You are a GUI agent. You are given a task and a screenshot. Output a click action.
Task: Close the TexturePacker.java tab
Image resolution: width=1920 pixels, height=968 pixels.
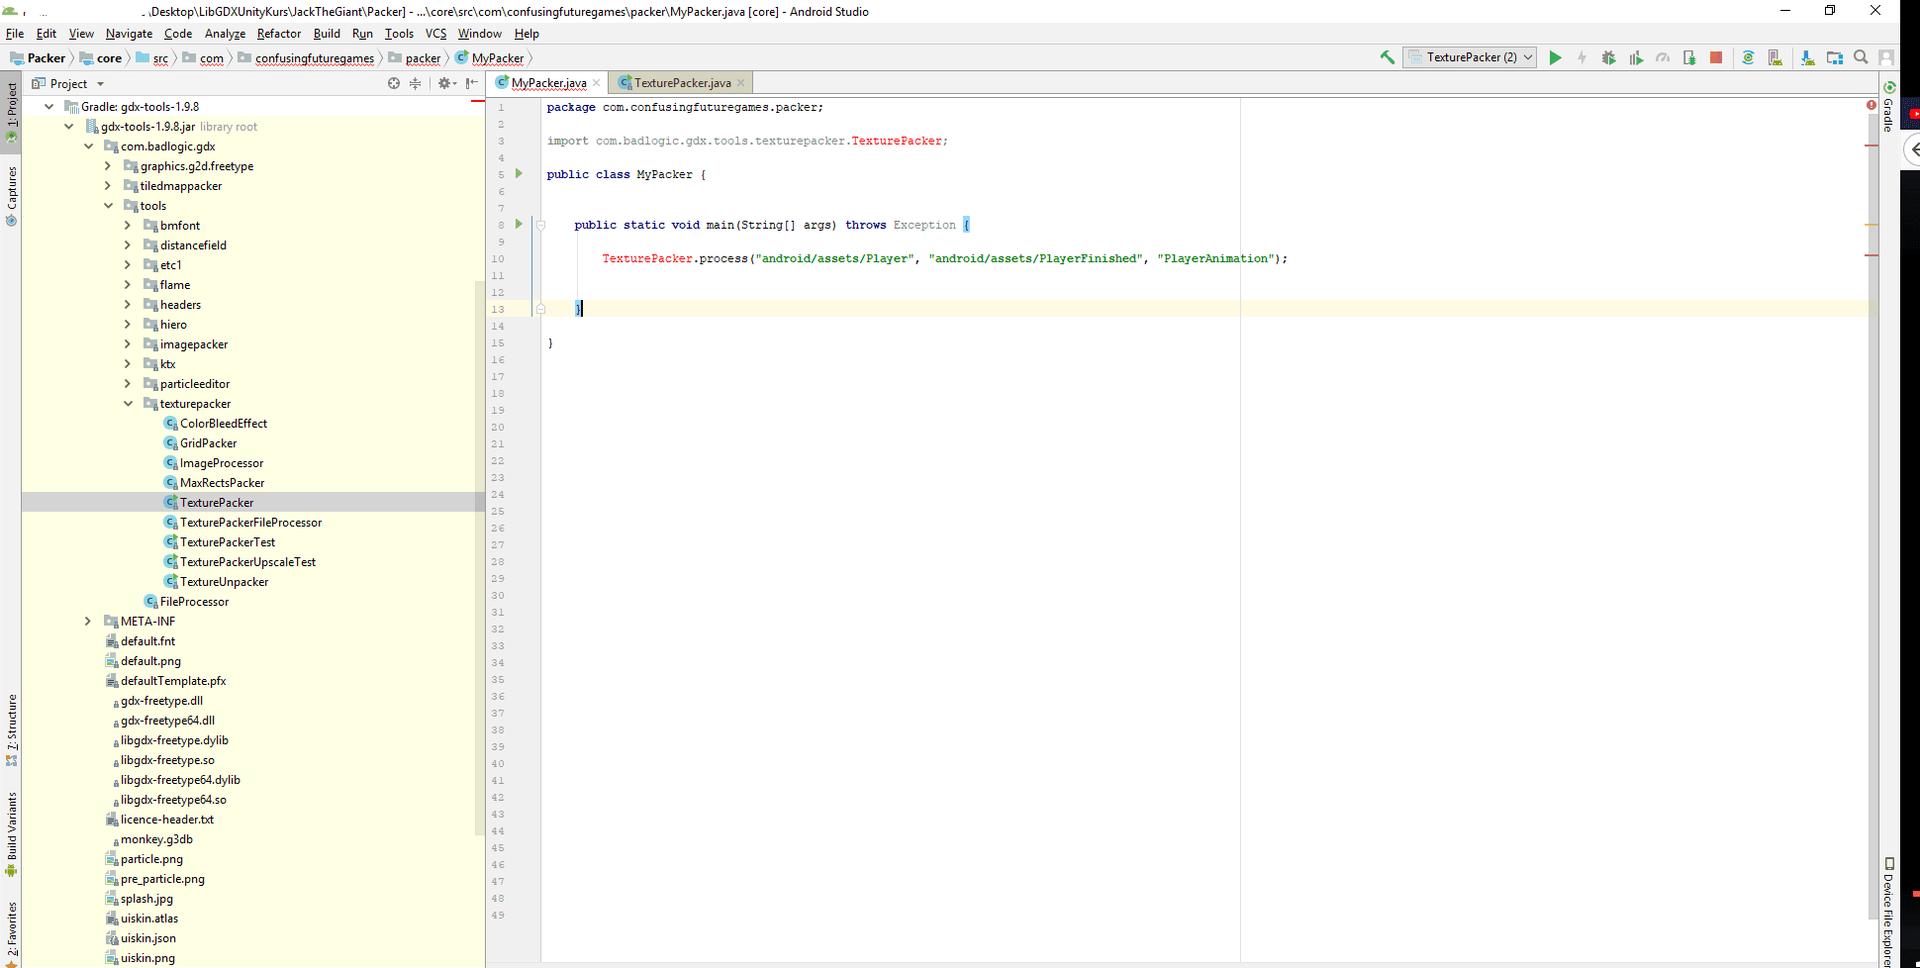[741, 83]
